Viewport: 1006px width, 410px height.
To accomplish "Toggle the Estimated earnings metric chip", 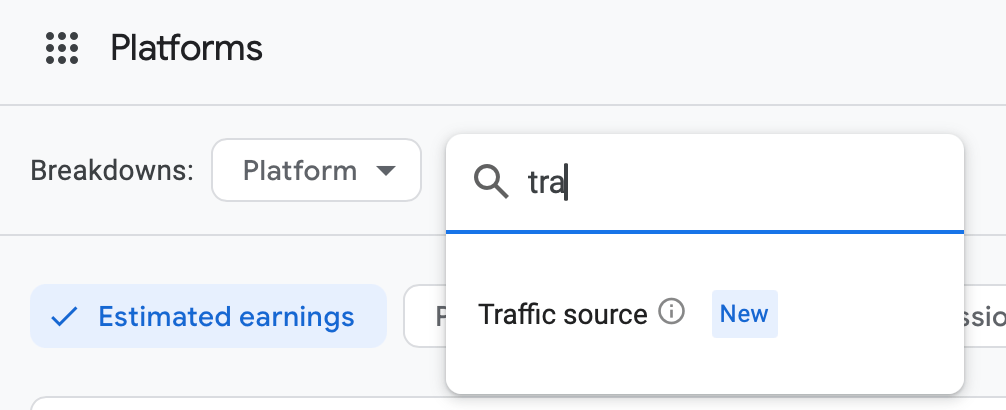I will click(208, 317).
